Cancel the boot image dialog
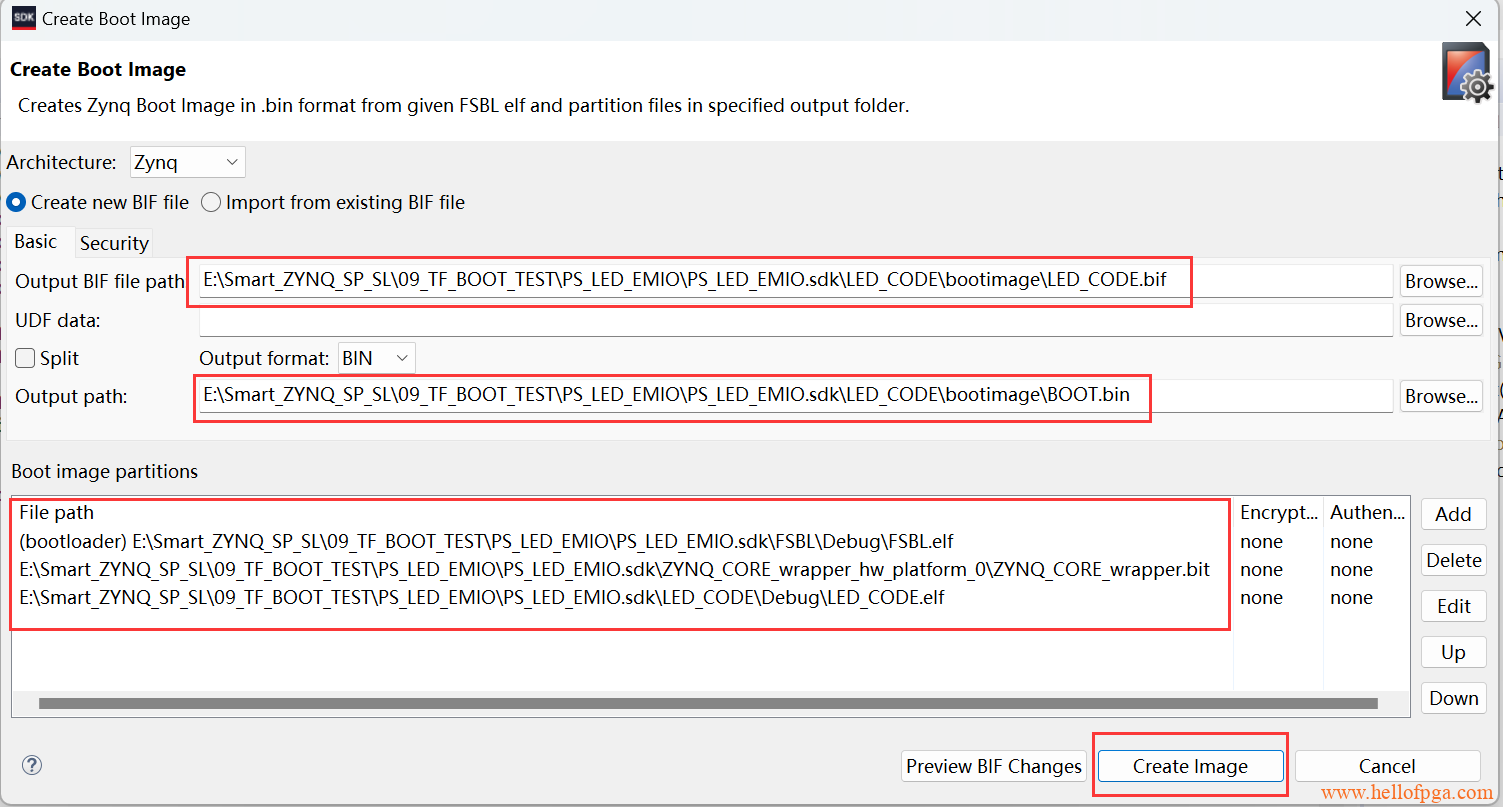The height and width of the screenshot is (807, 1503). click(x=1386, y=766)
